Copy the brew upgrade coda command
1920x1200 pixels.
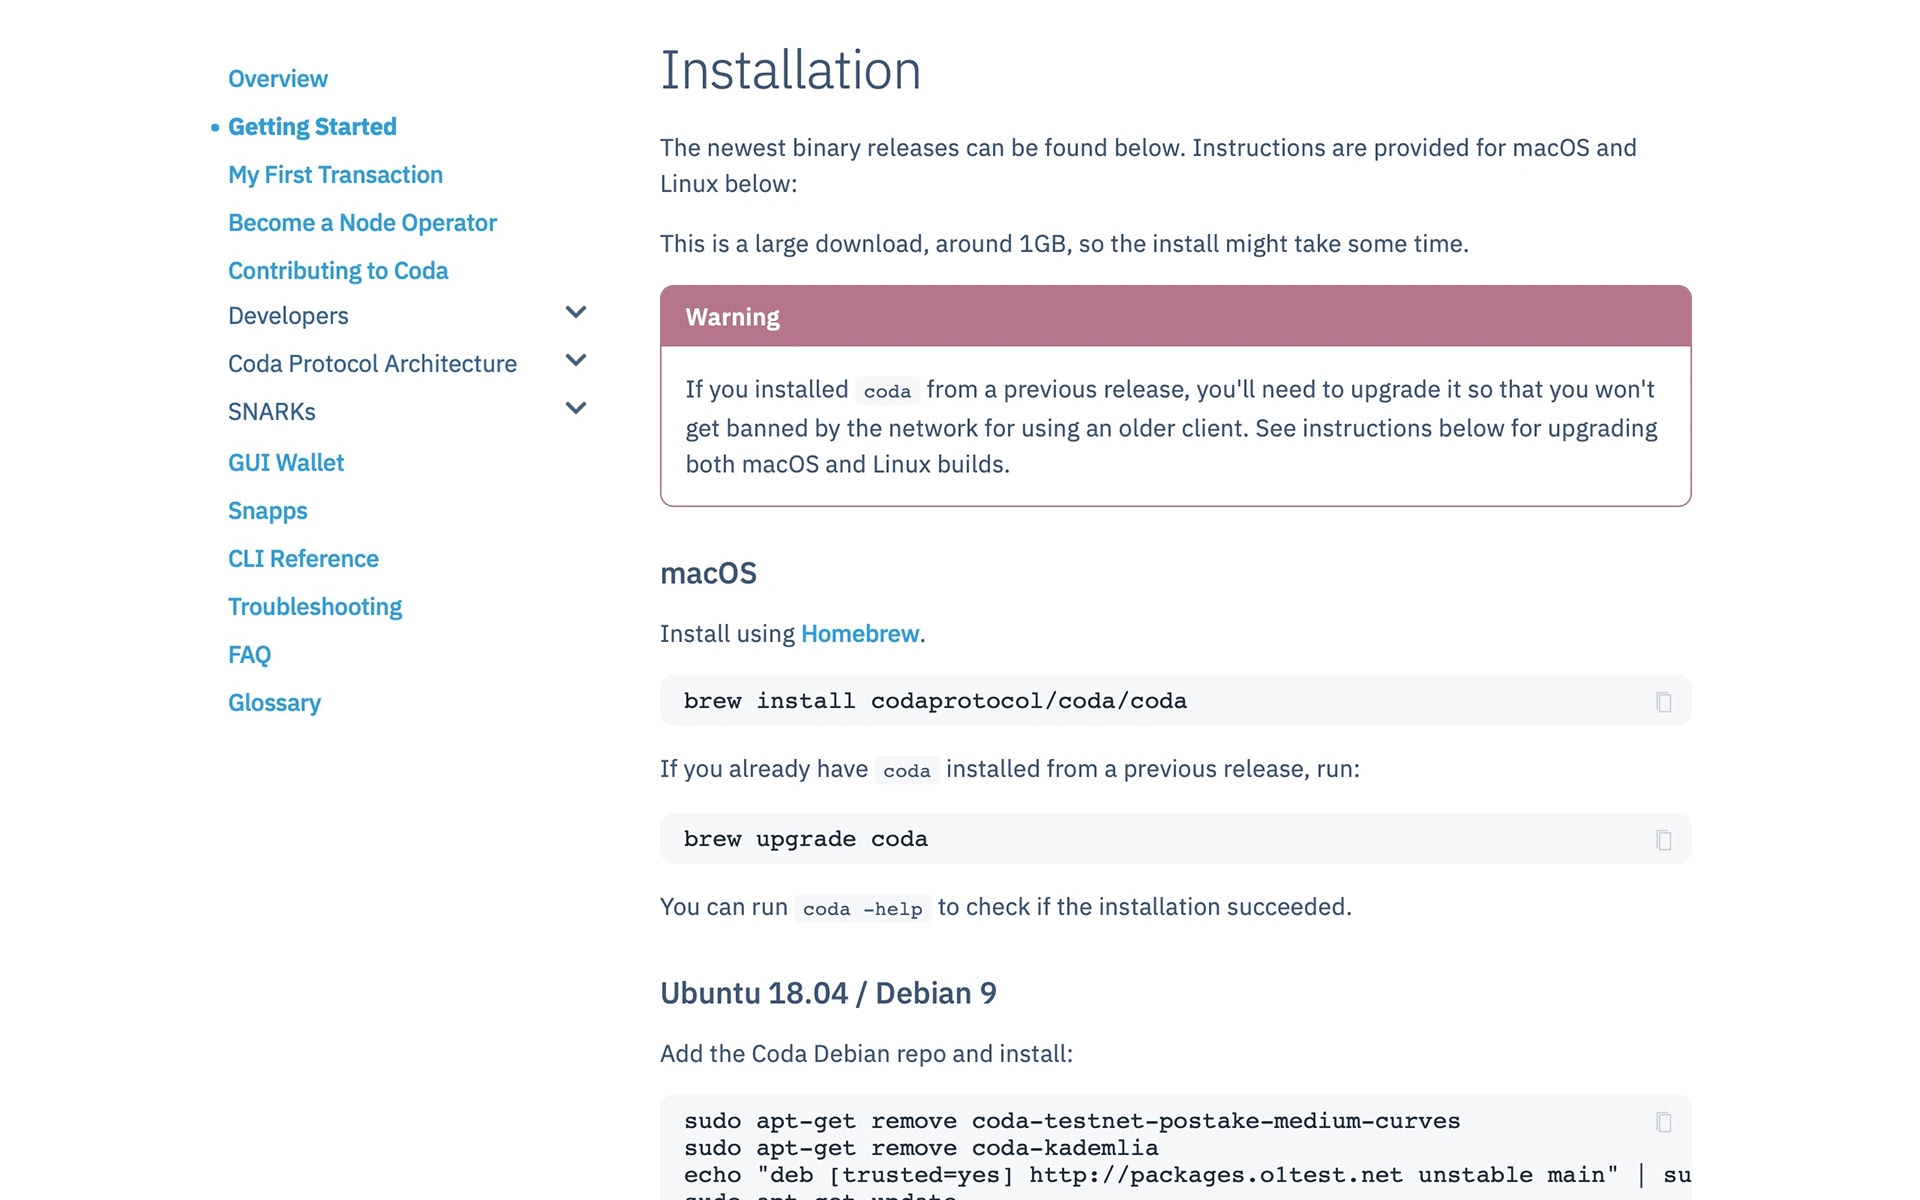(x=1663, y=840)
